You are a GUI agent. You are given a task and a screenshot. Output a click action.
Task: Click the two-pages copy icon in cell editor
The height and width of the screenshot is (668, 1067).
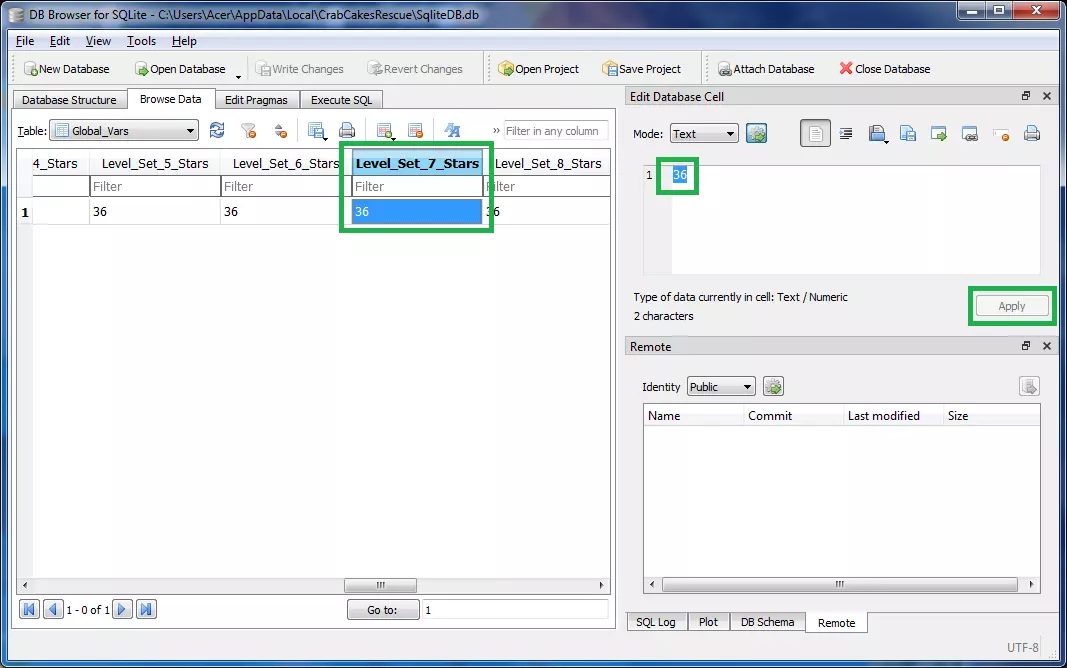pyautogui.click(x=908, y=133)
